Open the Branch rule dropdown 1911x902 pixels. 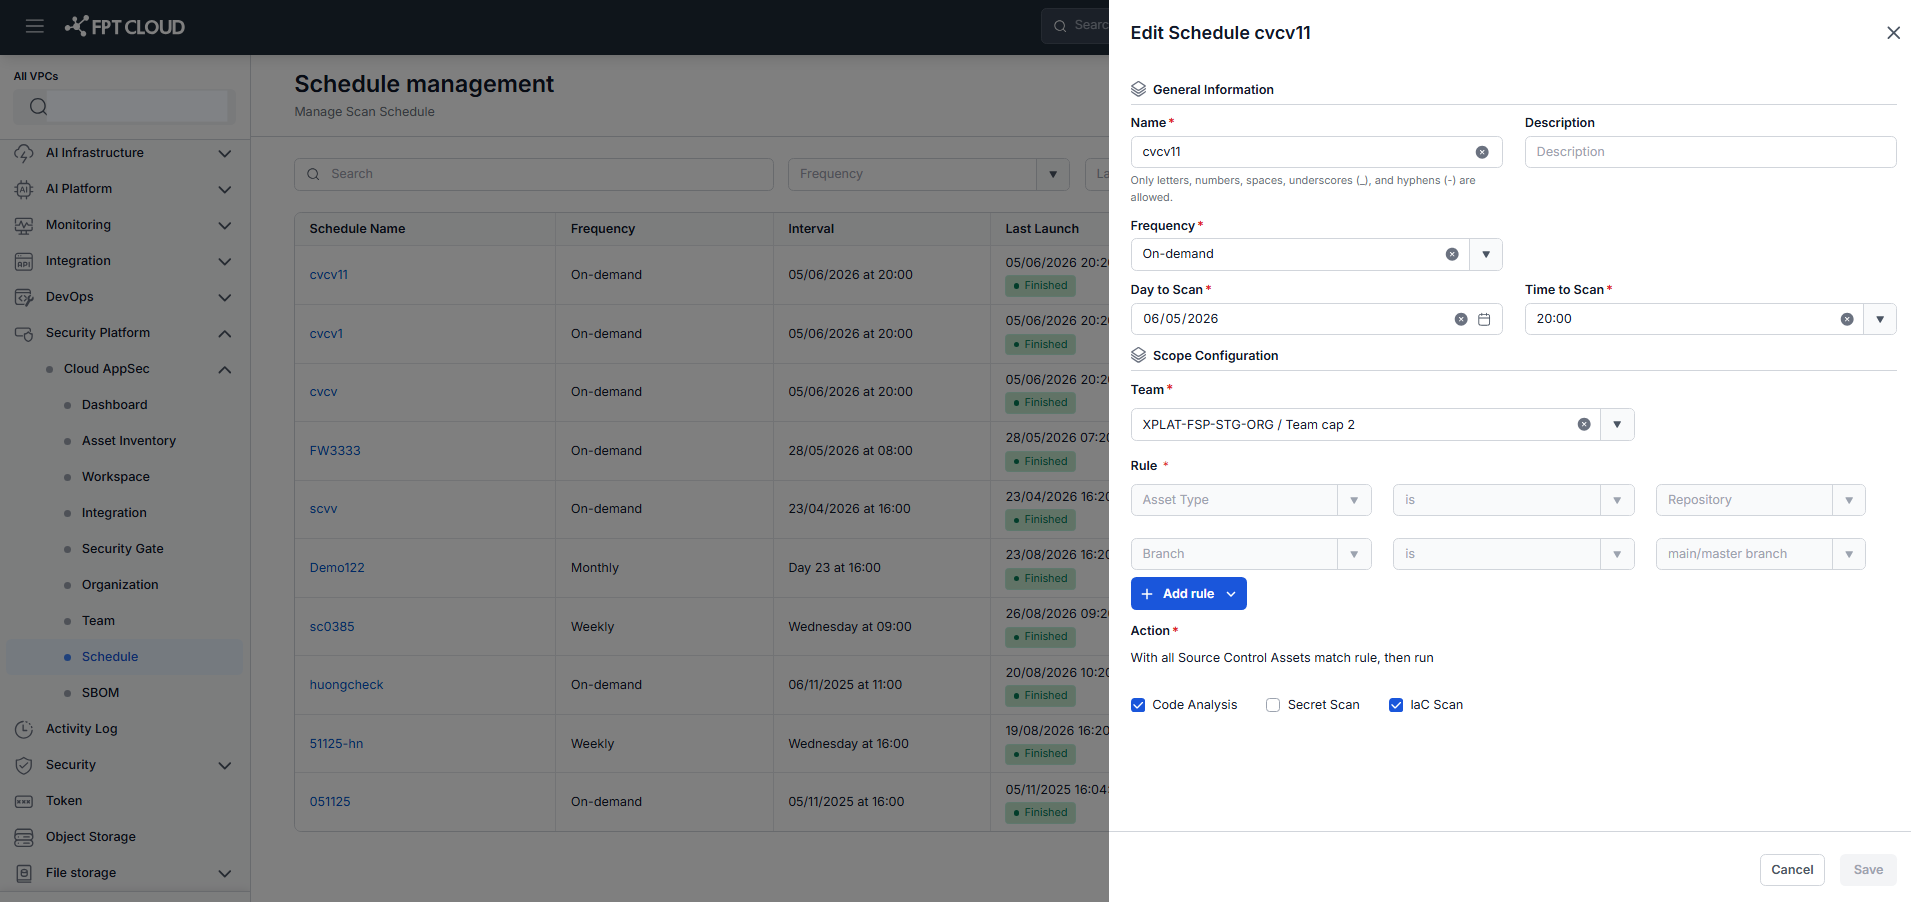[x=1354, y=554]
